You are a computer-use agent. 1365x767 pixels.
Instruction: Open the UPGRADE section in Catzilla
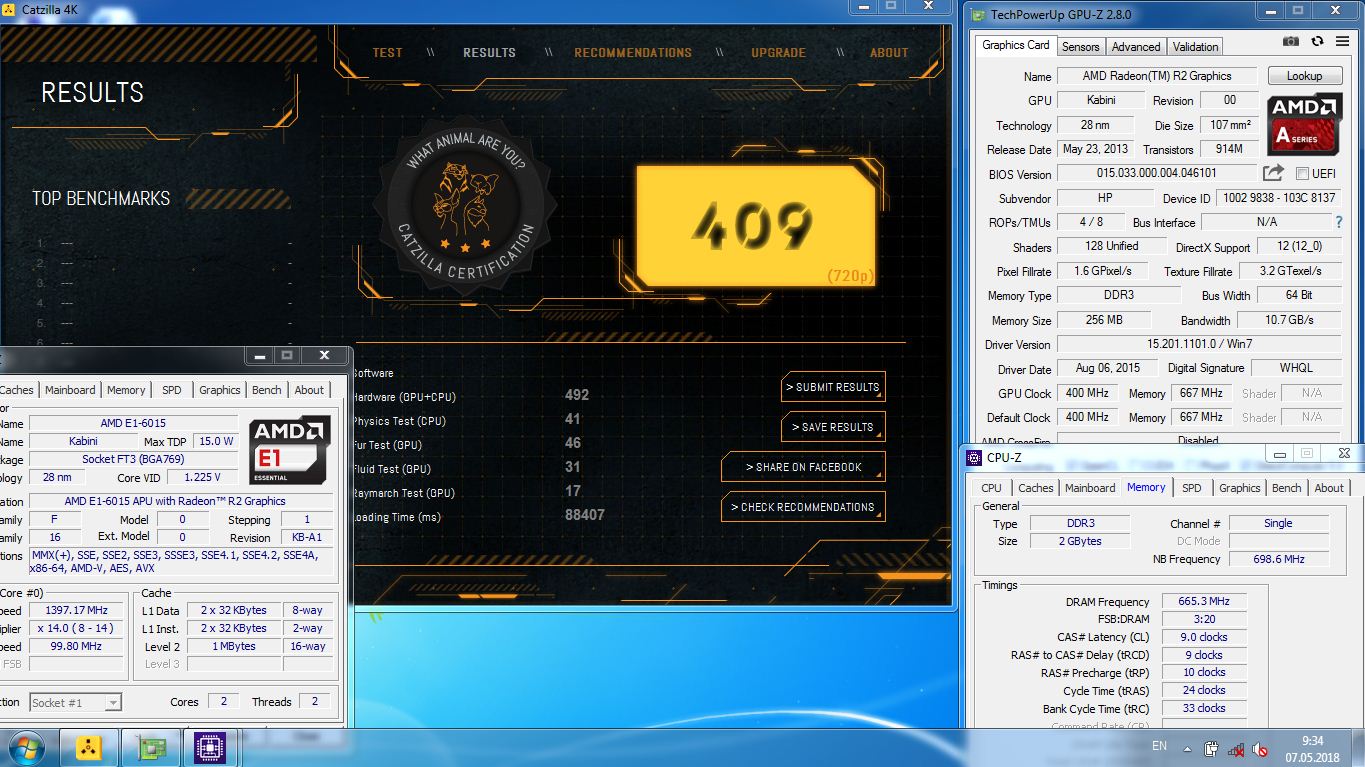[x=778, y=52]
